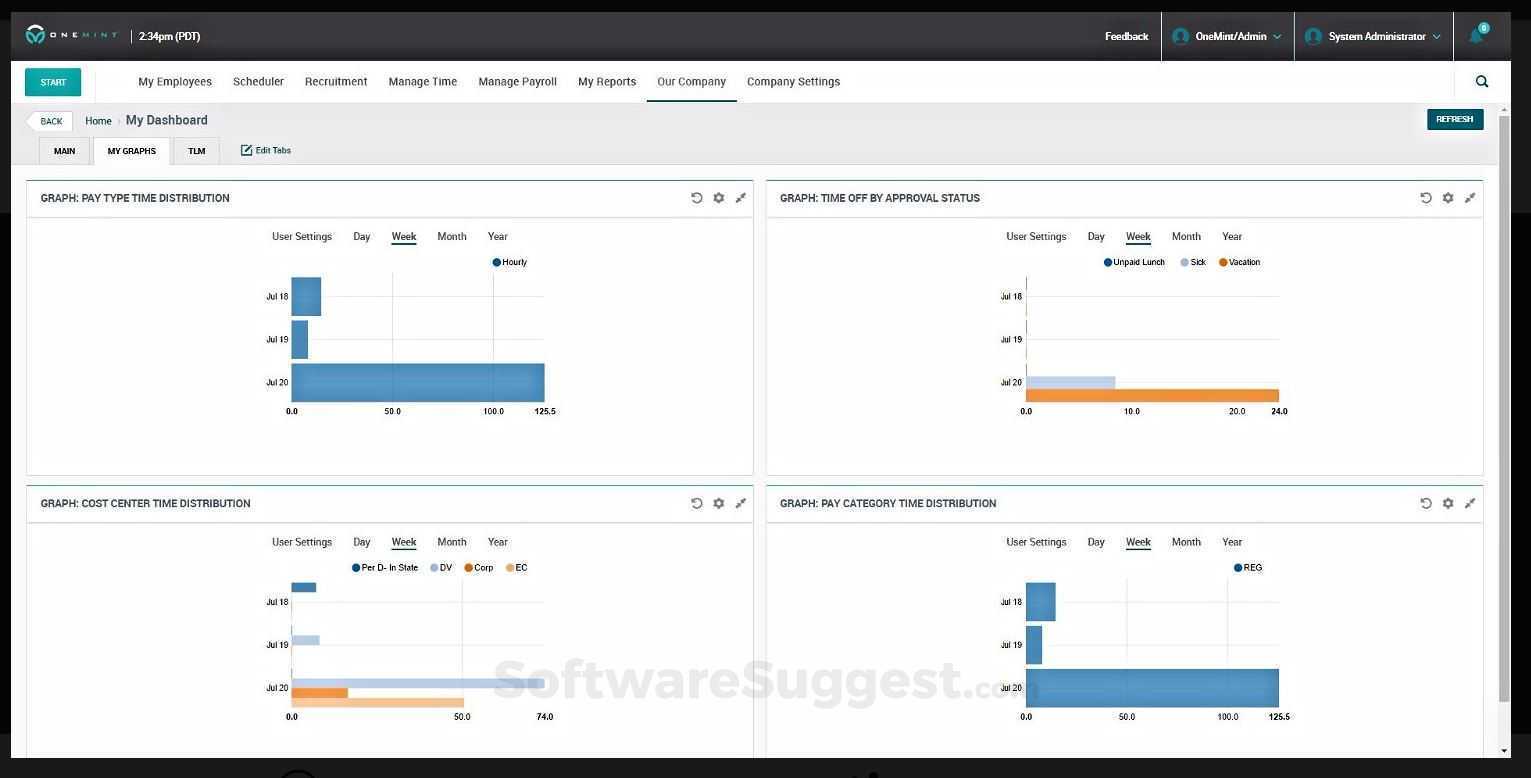Click the Edit Tabs pencil icon
The height and width of the screenshot is (778, 1531).
click(246, 150)
